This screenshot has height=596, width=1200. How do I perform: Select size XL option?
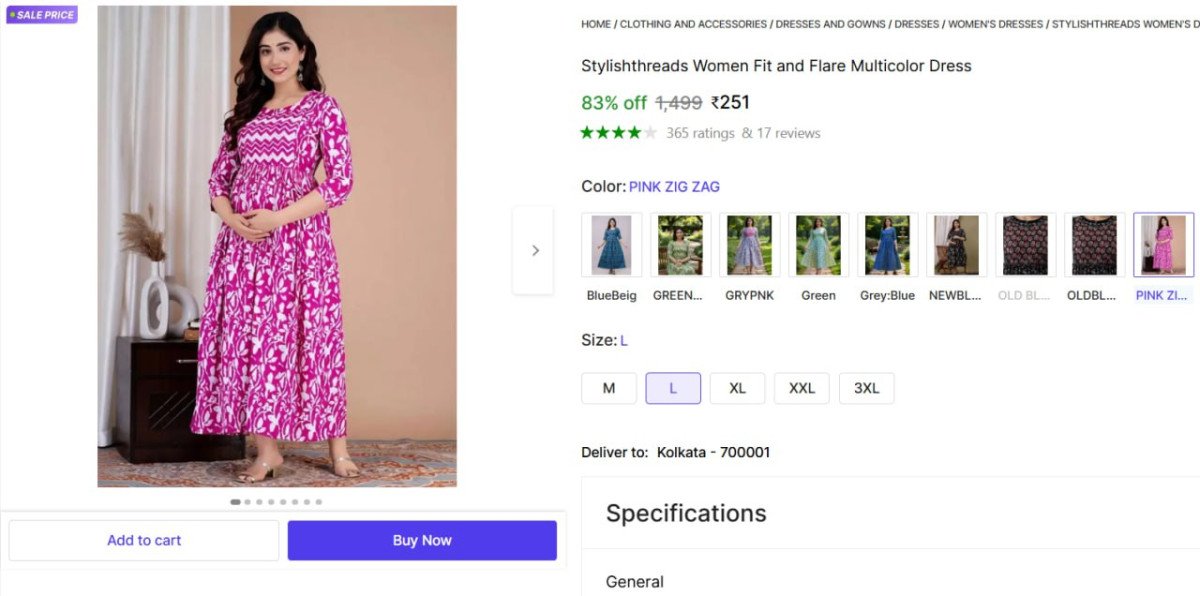click(737, 388)
